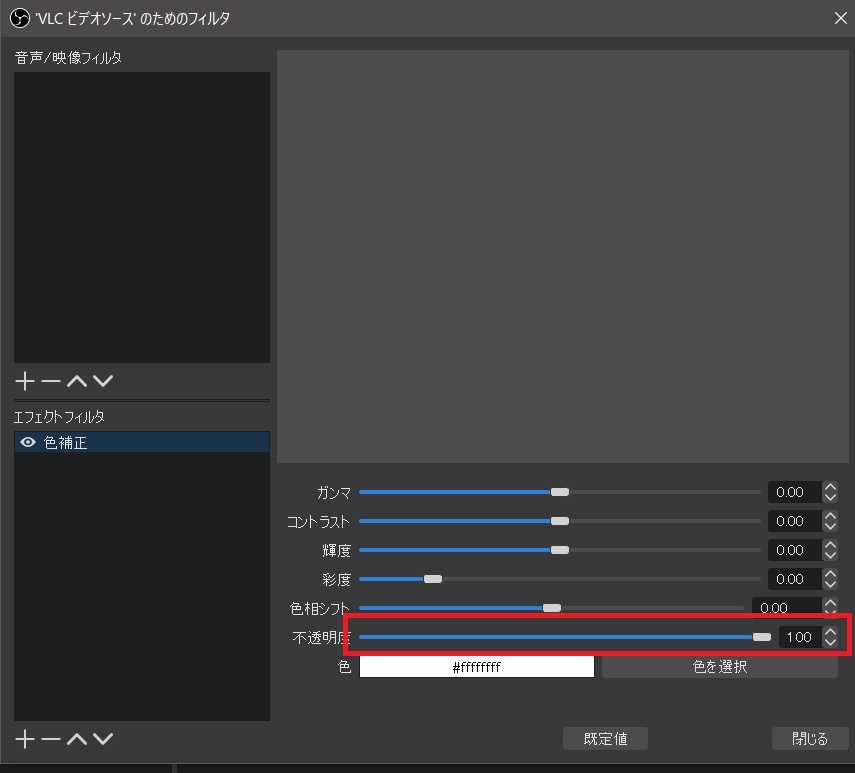Screen dimensions: 855x773
Task: Decrease 彩度 value with down stepper
Action: coord(830,584)
